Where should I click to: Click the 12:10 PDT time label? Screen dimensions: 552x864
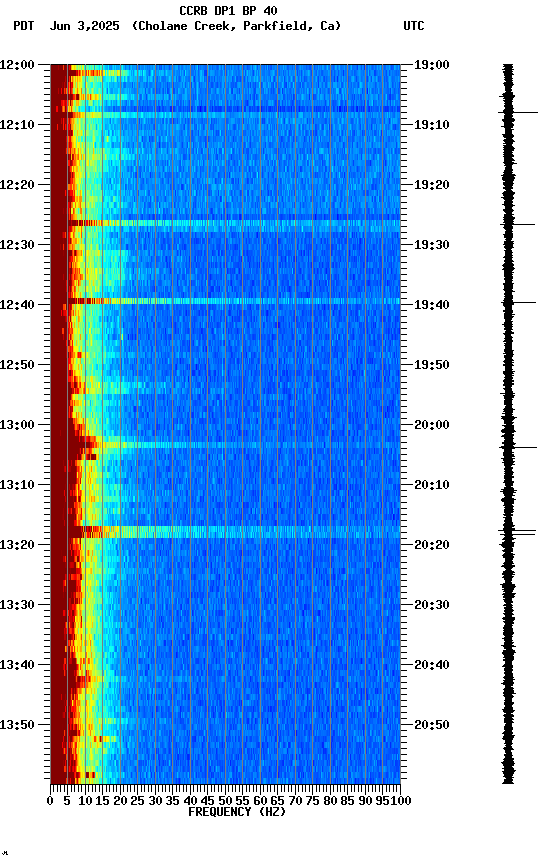click(17, 125)
